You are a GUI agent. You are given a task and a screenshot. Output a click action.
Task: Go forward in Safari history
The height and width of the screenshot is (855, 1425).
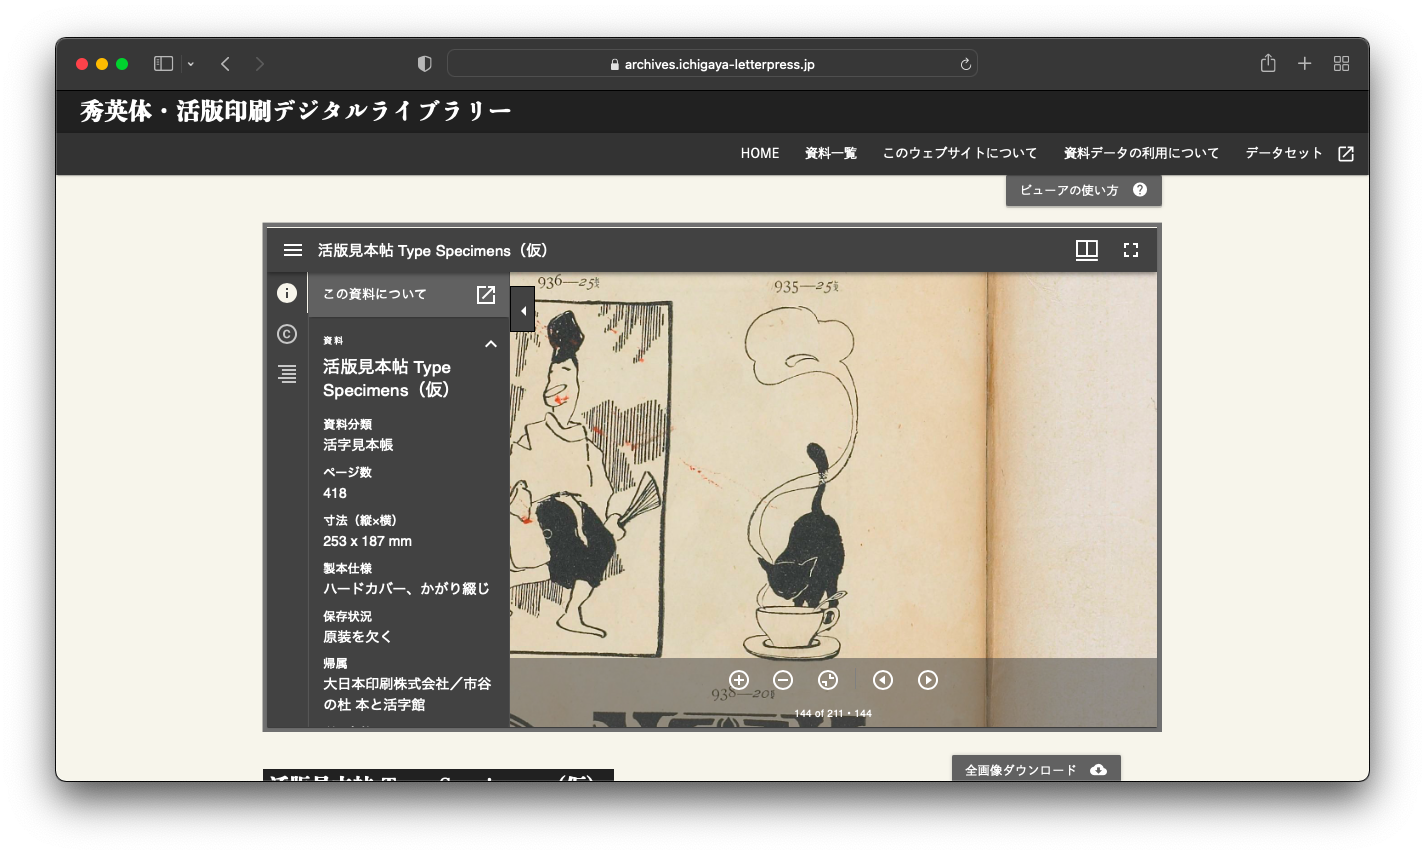[x=260, y=64]
